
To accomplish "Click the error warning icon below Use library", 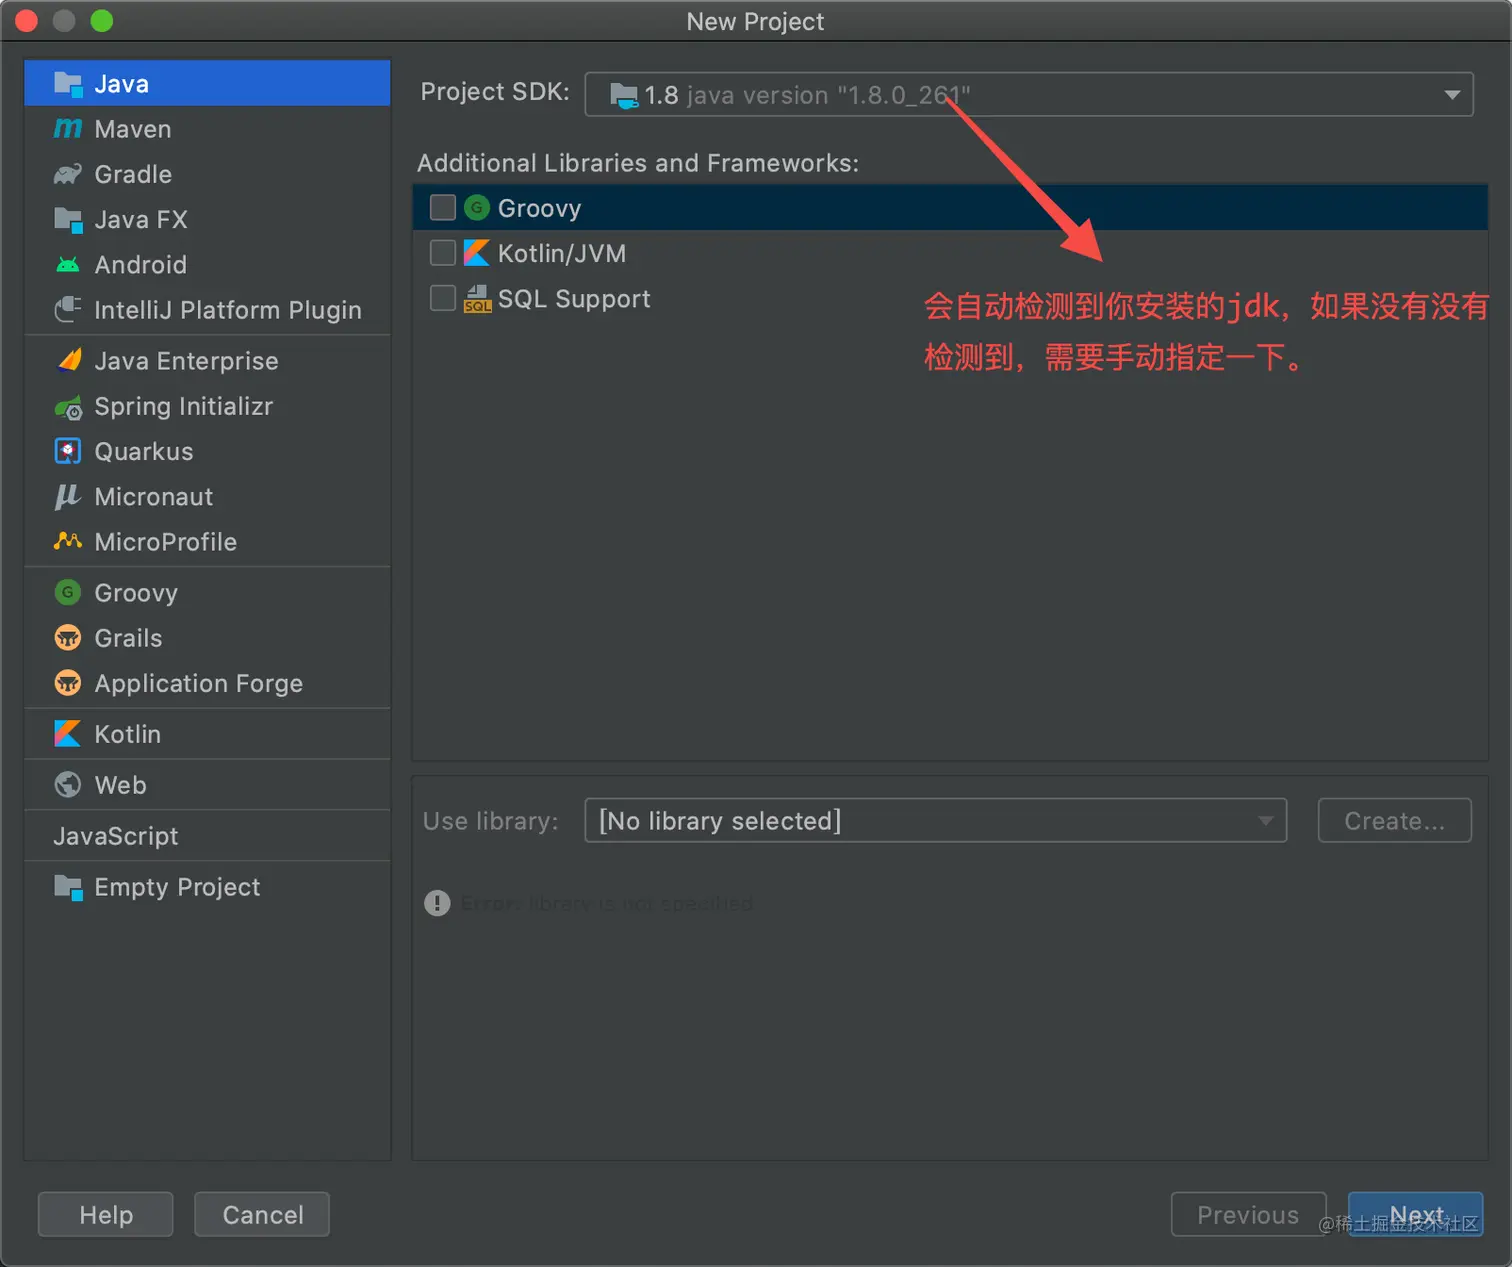I will coord(437,903).
